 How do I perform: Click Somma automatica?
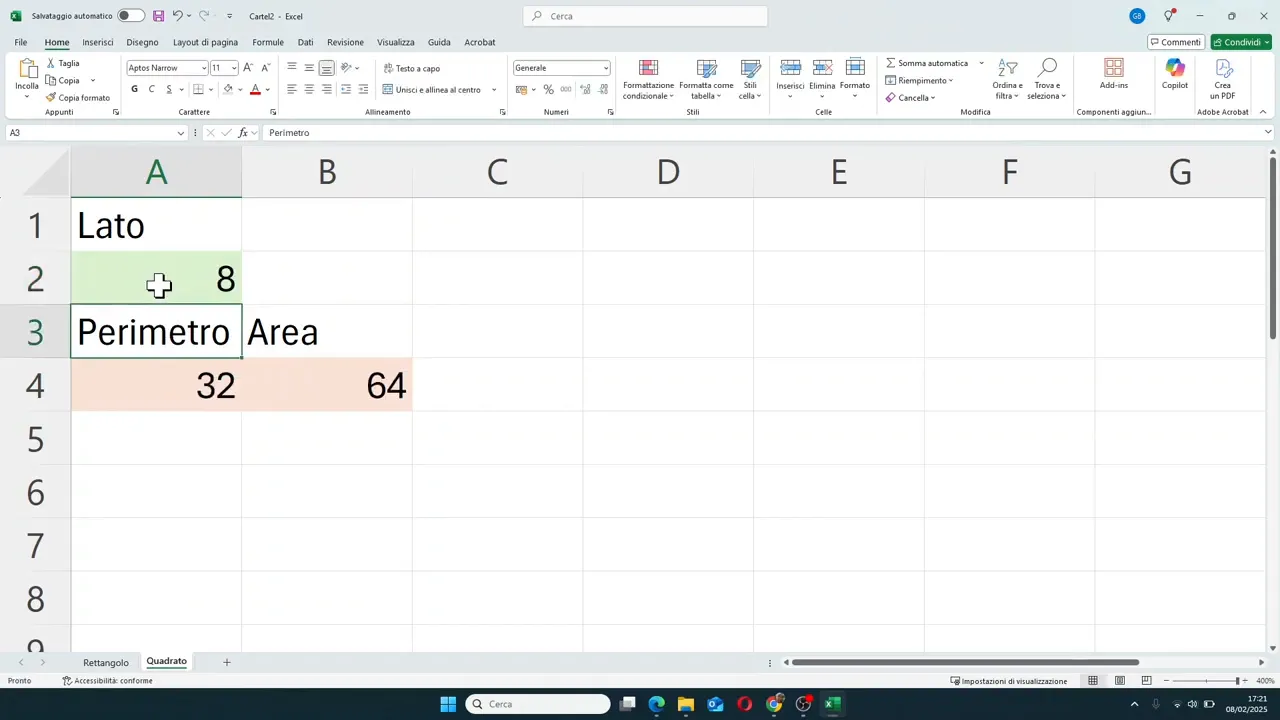click(927, 63)
